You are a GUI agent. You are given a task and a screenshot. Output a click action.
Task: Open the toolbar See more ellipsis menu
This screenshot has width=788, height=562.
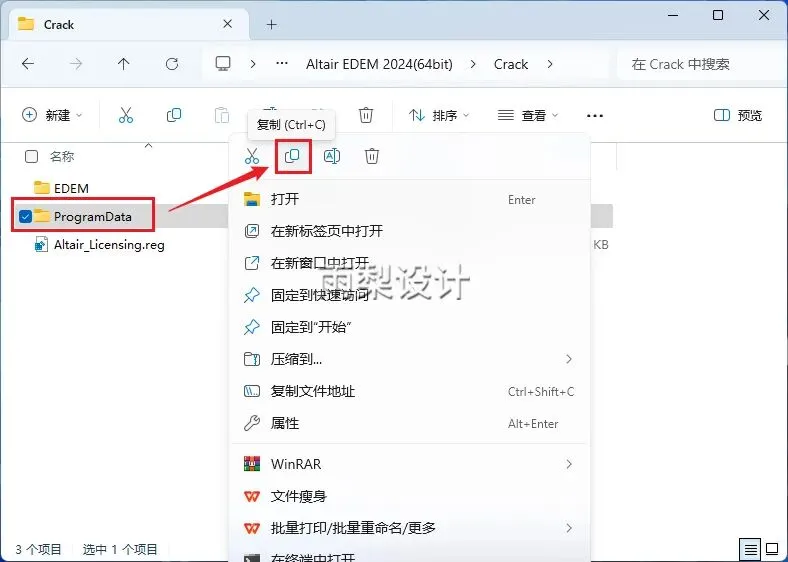tap(595, 116)
